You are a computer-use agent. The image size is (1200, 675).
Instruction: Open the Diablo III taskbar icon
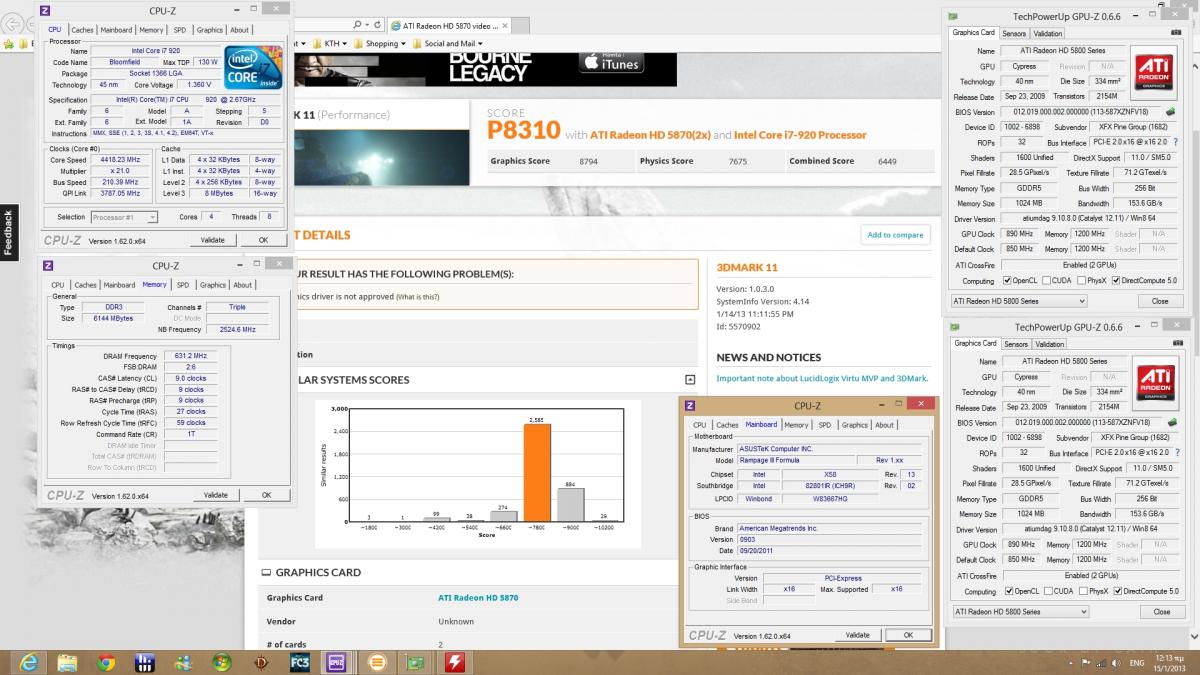pos(260,661)
